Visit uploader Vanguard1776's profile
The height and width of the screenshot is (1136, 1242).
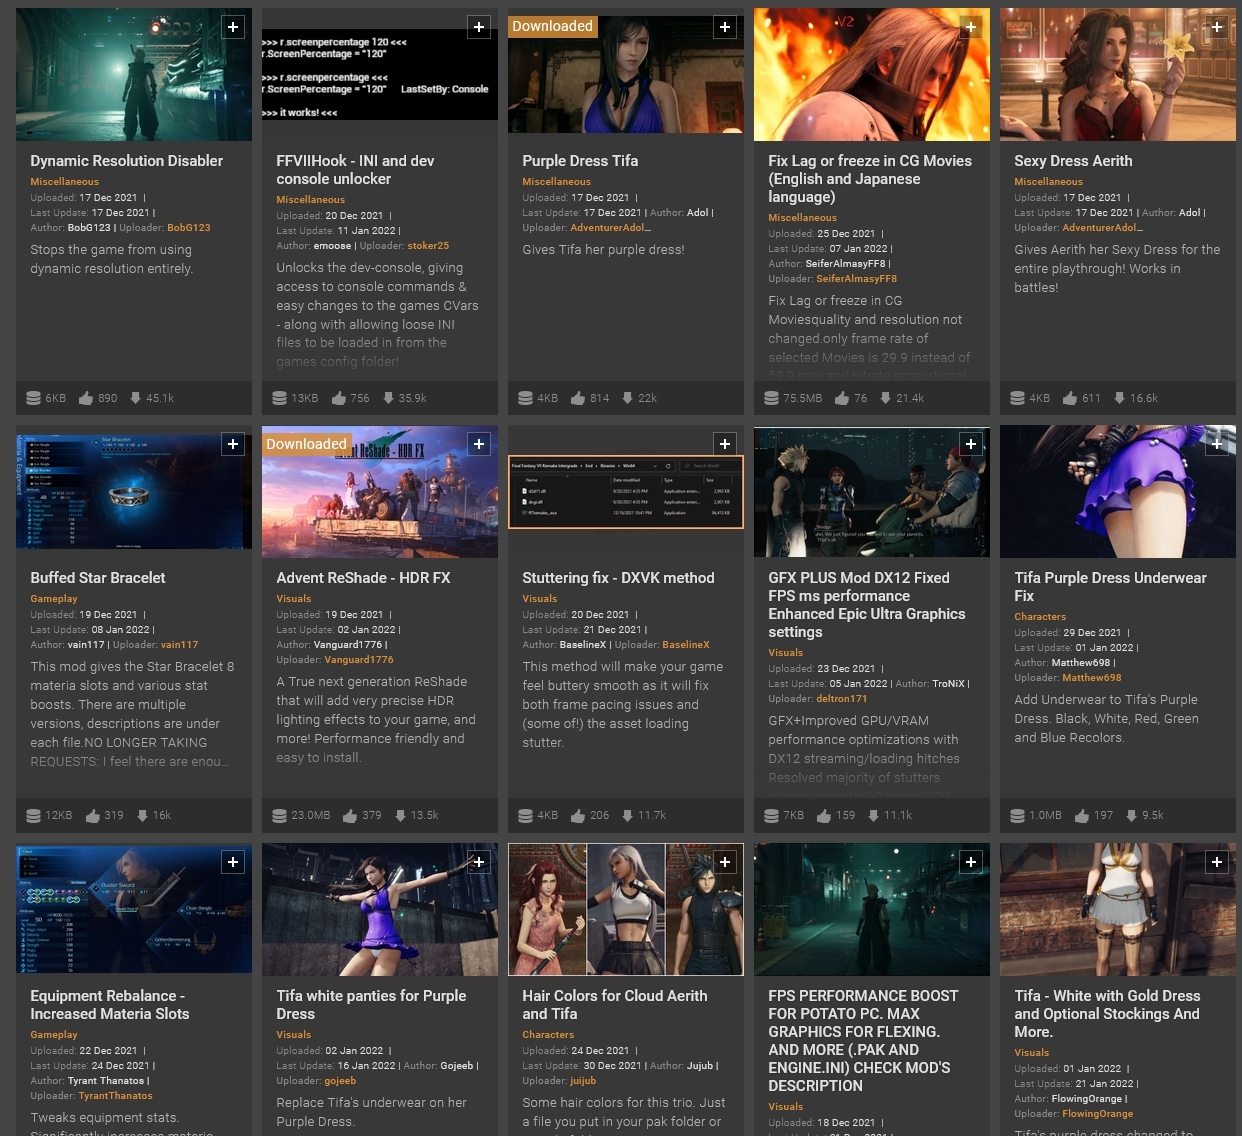coord(359,660)
